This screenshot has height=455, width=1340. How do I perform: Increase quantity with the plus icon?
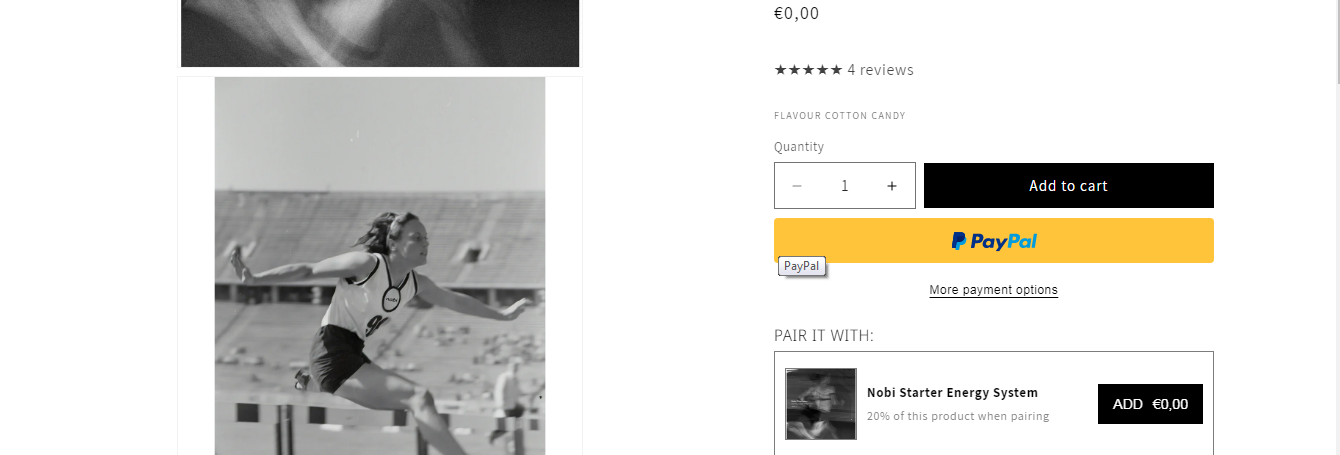(x=892, y=186)
